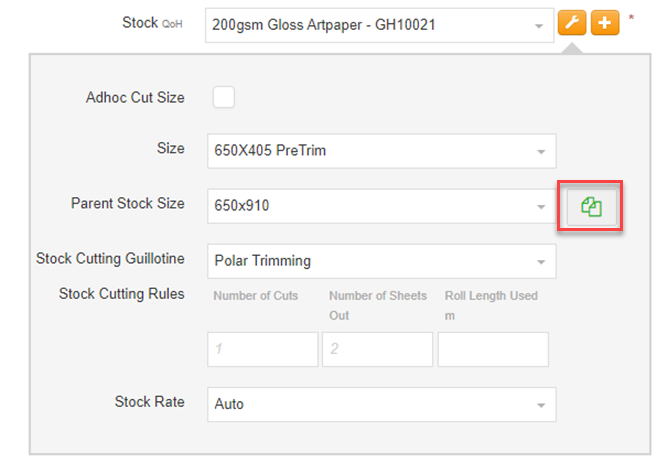
Task: Click the green sheets icon beside Parent Stock Size
Action: click(x=591, y=207)
